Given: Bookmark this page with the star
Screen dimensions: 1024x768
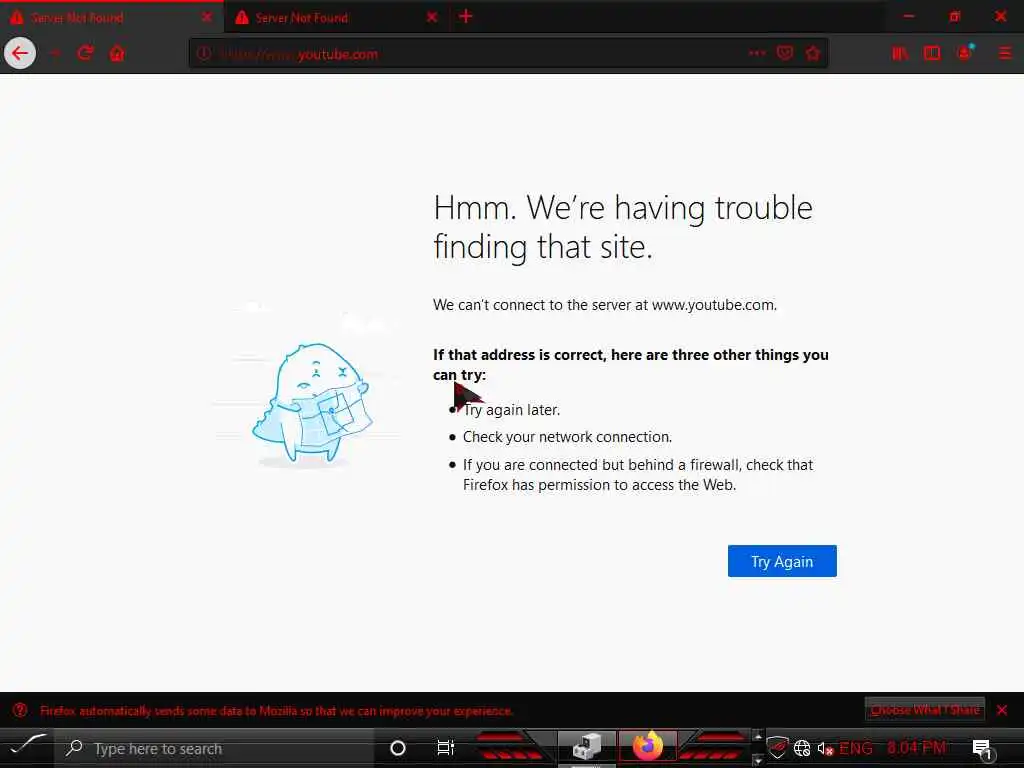Looking at the screenshot, I should coord(812,53).
